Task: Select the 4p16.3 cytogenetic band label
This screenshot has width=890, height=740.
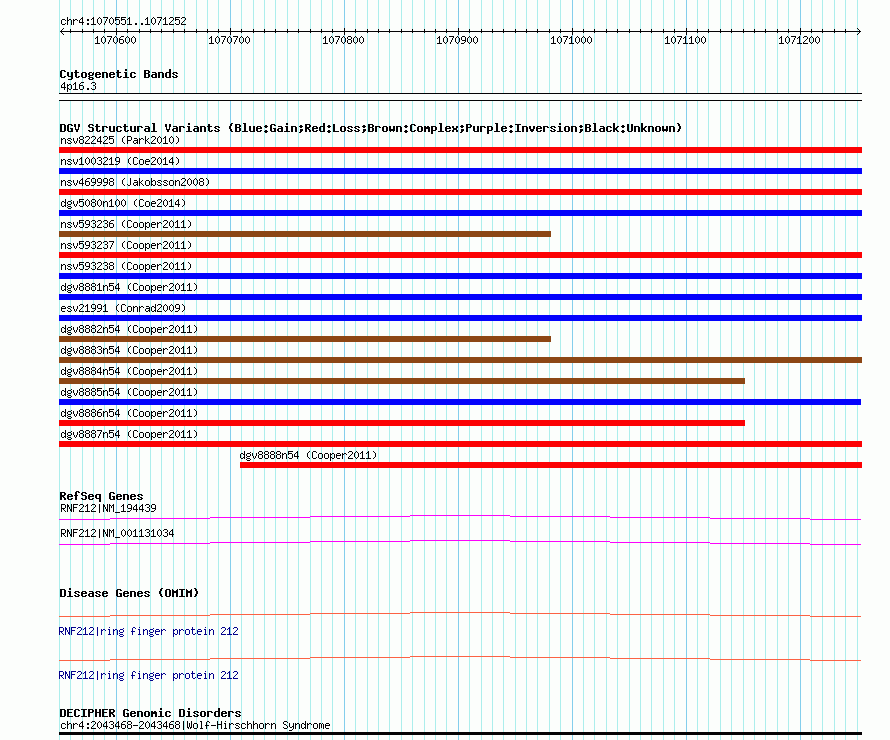Action: (x=78, y=87)
